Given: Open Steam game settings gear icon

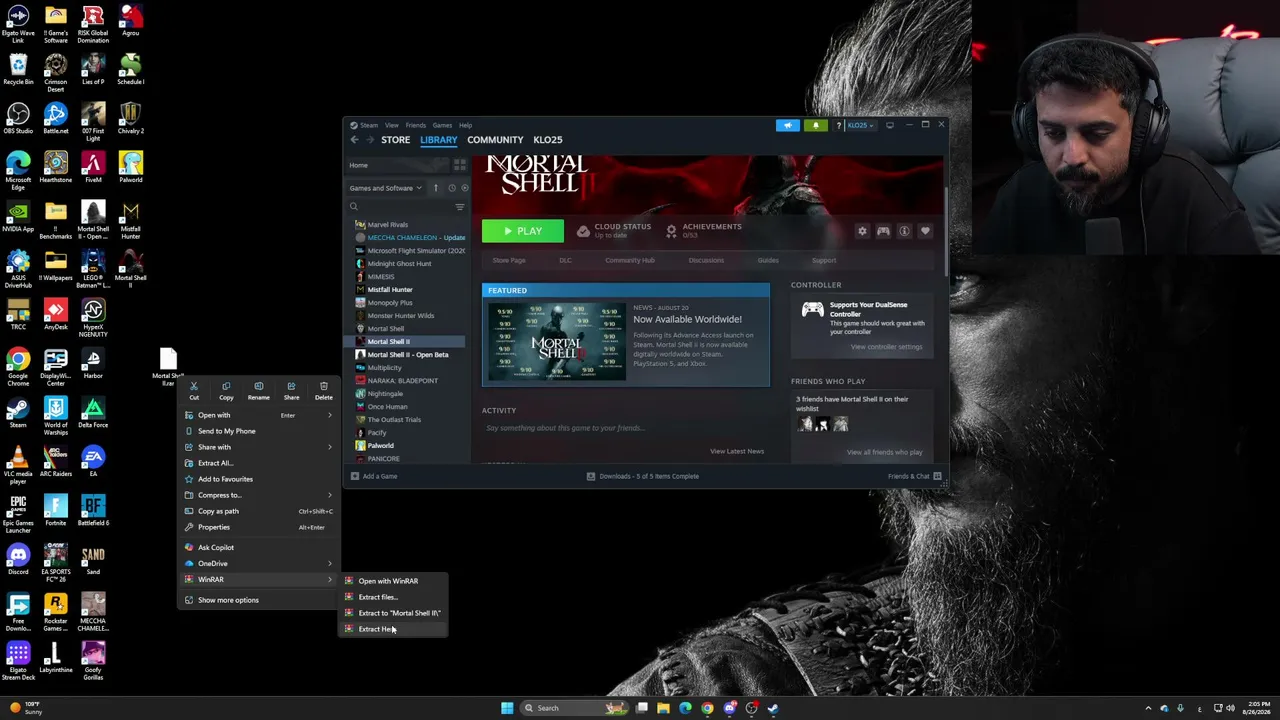Looking at the screenshot, I should [x=862, y=231].
